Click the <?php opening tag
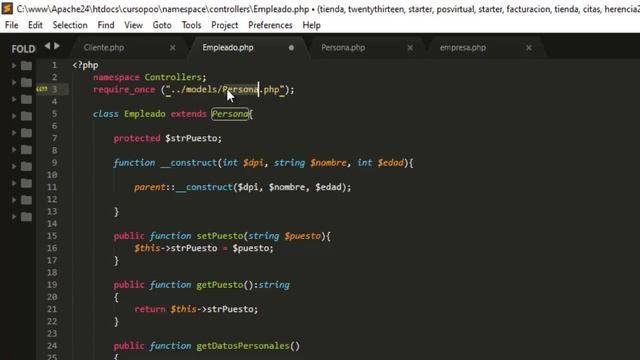The height and width of the screenshot is (360, 640). point(85,65)
